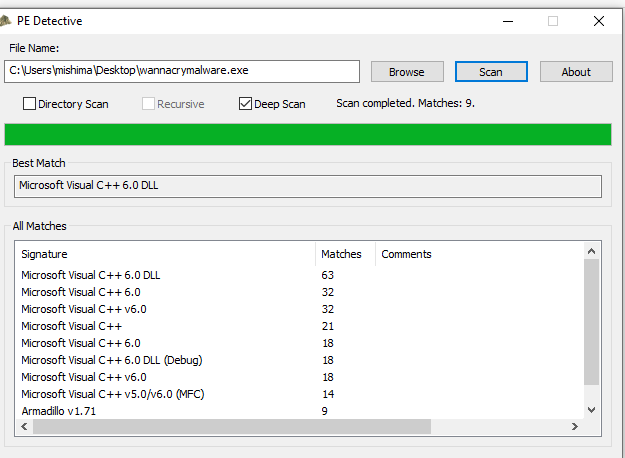Viewport: 625px width, 458px height.
Task: Select the Microsoft Visual C++ 6.0 DLL row with 63 matches
Action: coord(299,275)
